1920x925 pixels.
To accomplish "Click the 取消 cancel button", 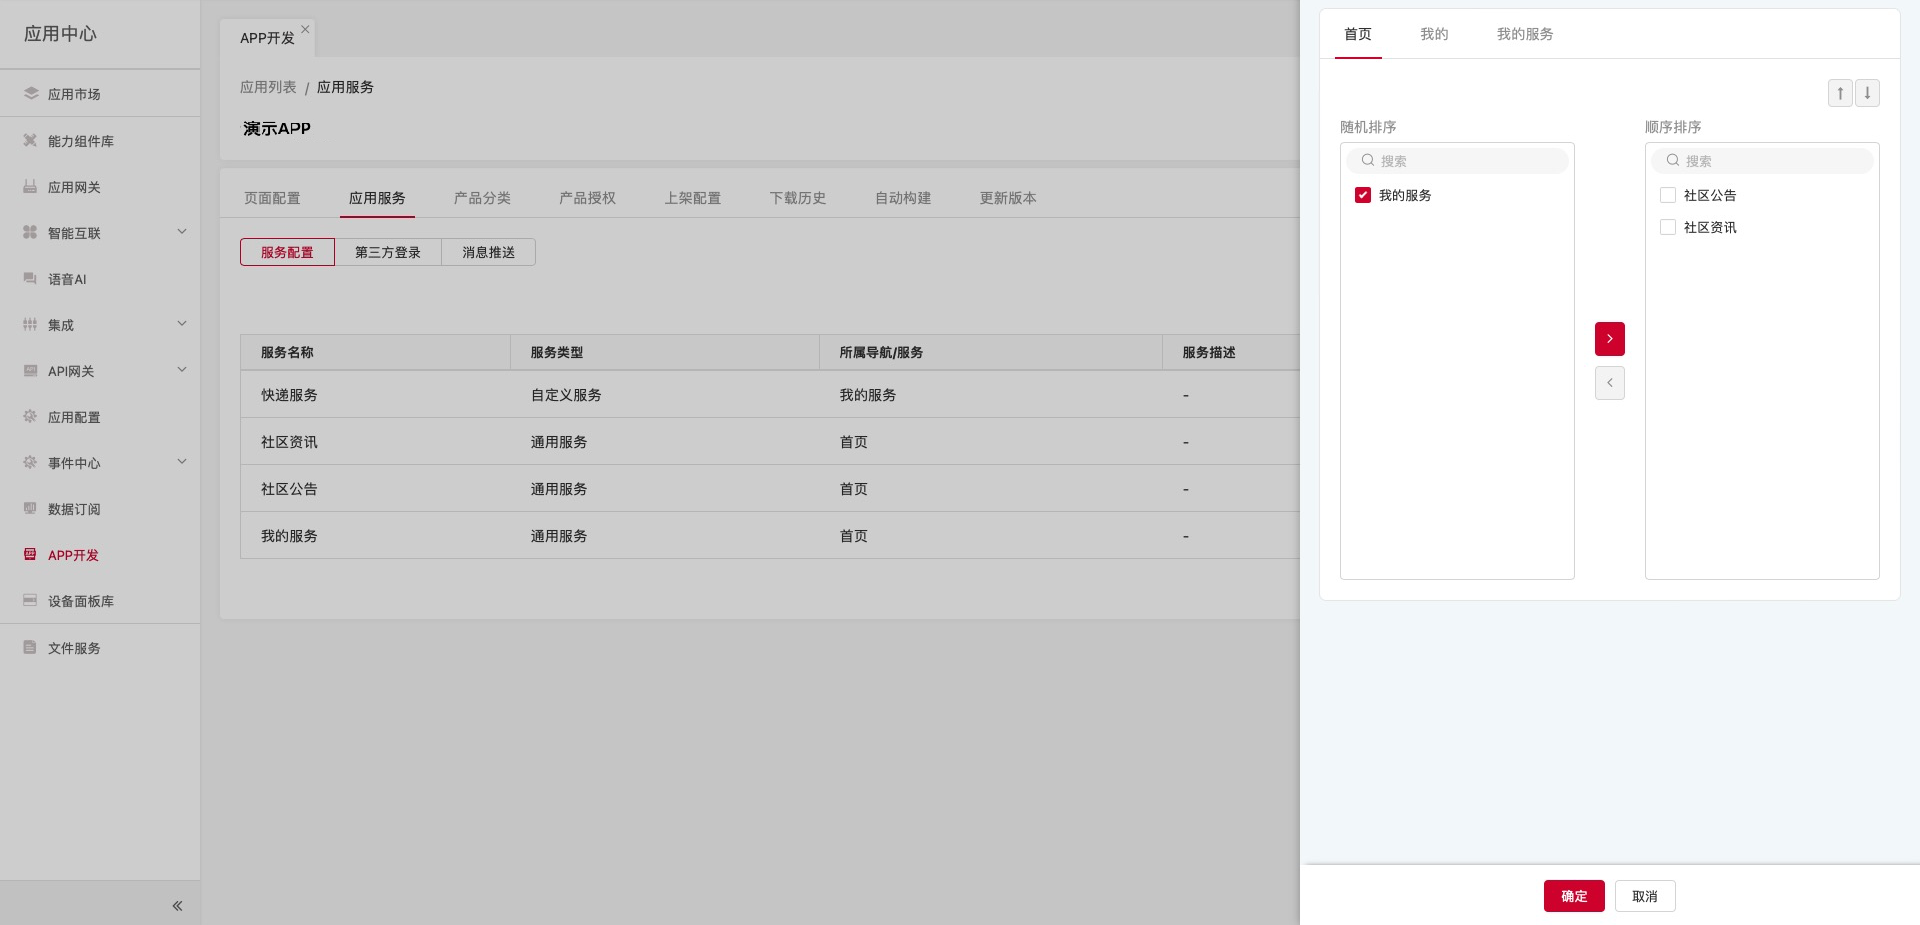I will [x=1644, y=896].
